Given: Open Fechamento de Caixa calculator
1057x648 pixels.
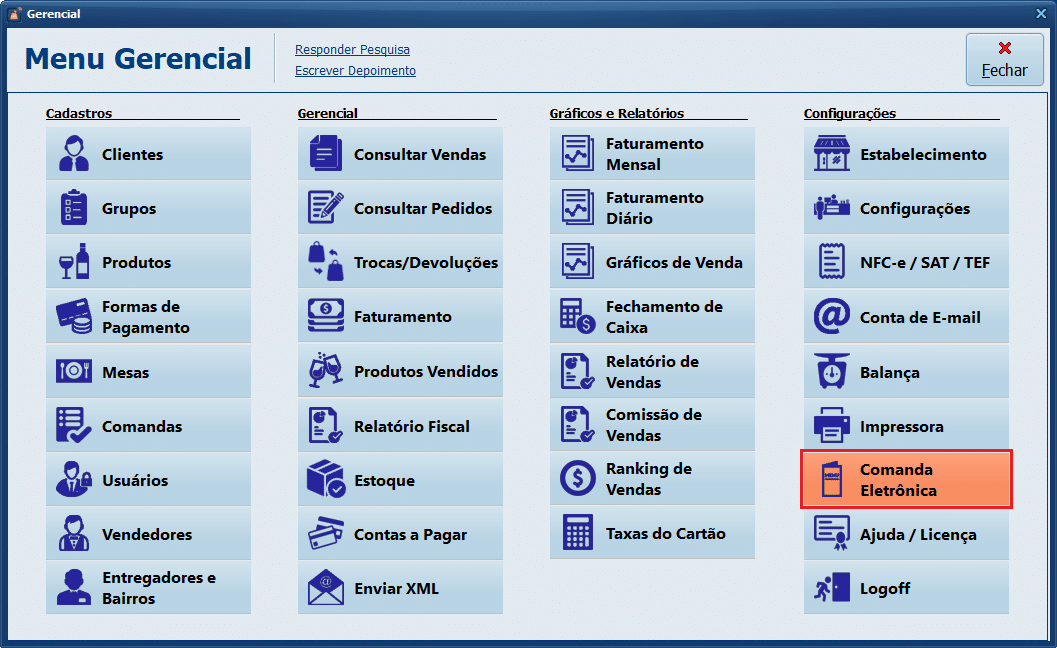Looking at the screenshot, I should tap(652, 317).
